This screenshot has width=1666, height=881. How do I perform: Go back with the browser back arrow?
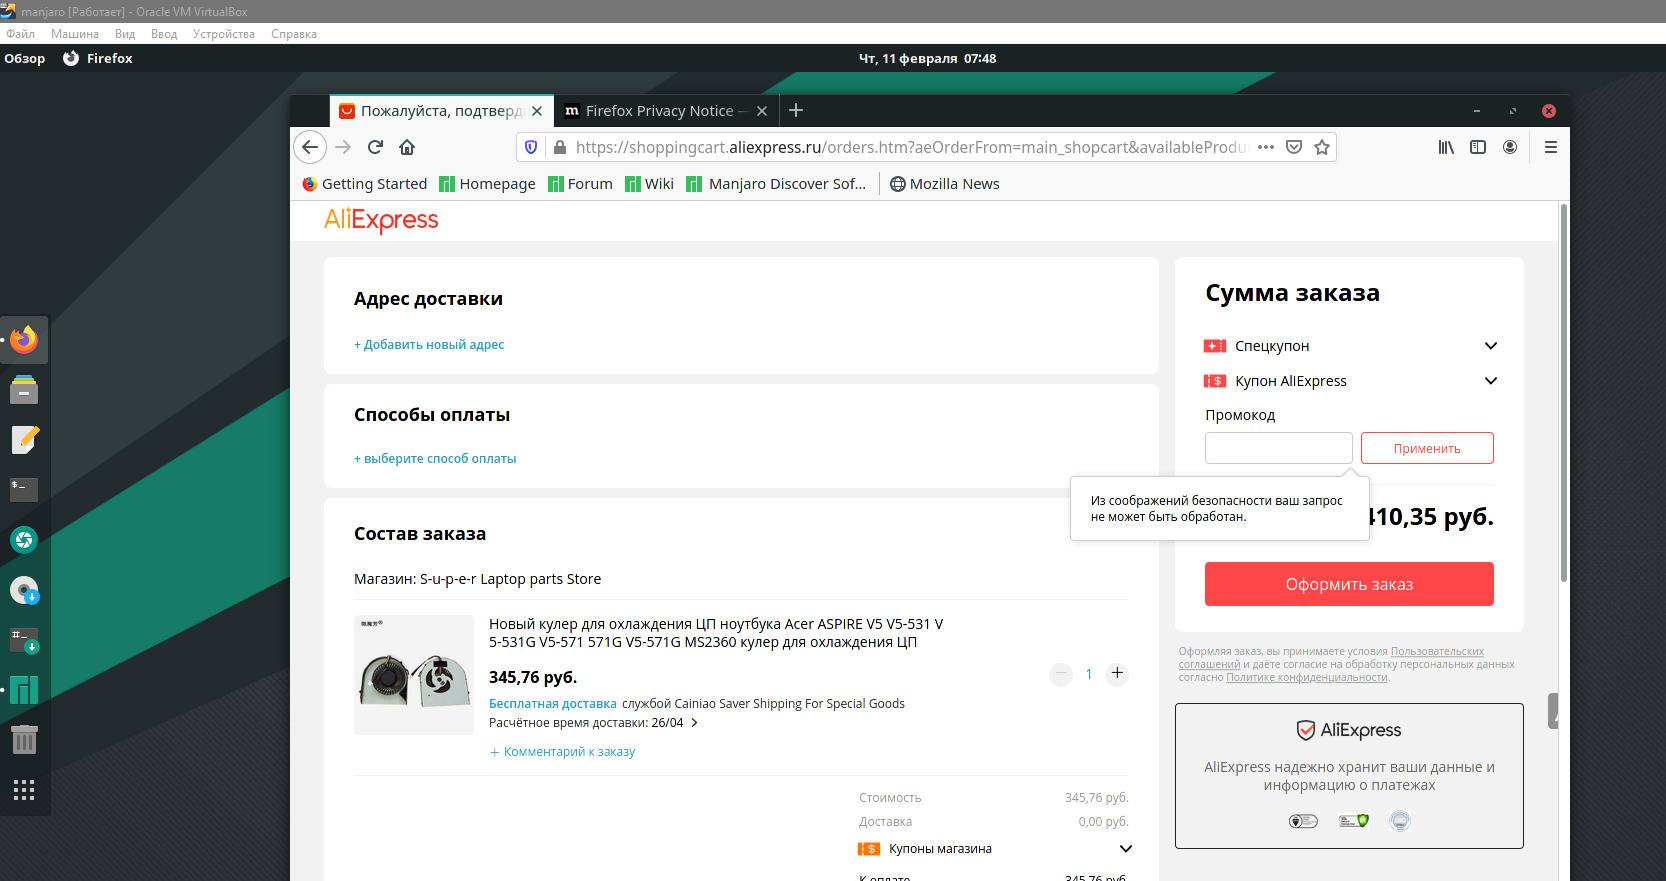pyautogui.click(x=310, y=147)
